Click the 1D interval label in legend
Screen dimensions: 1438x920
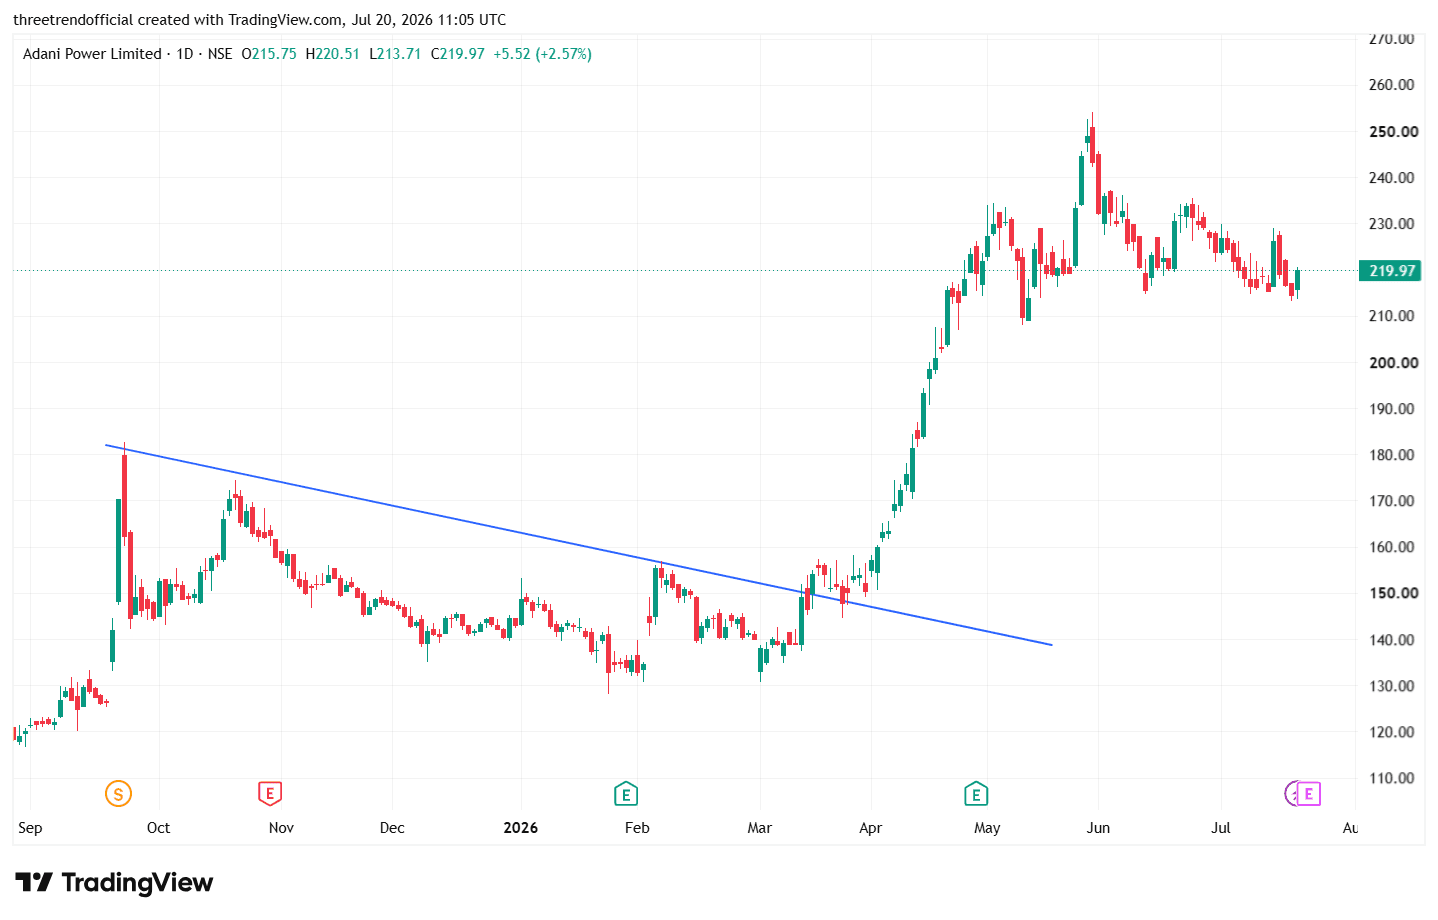coord(185,54)
